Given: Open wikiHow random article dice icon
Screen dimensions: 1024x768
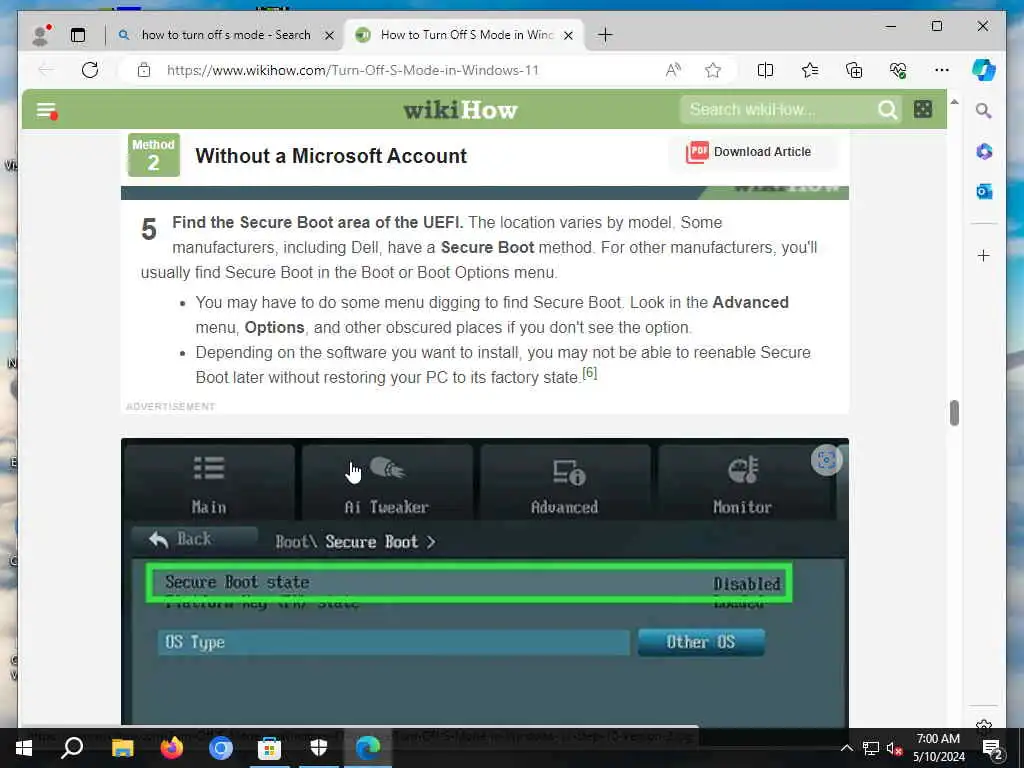Looking at the screenshot, I should [923, 109].
